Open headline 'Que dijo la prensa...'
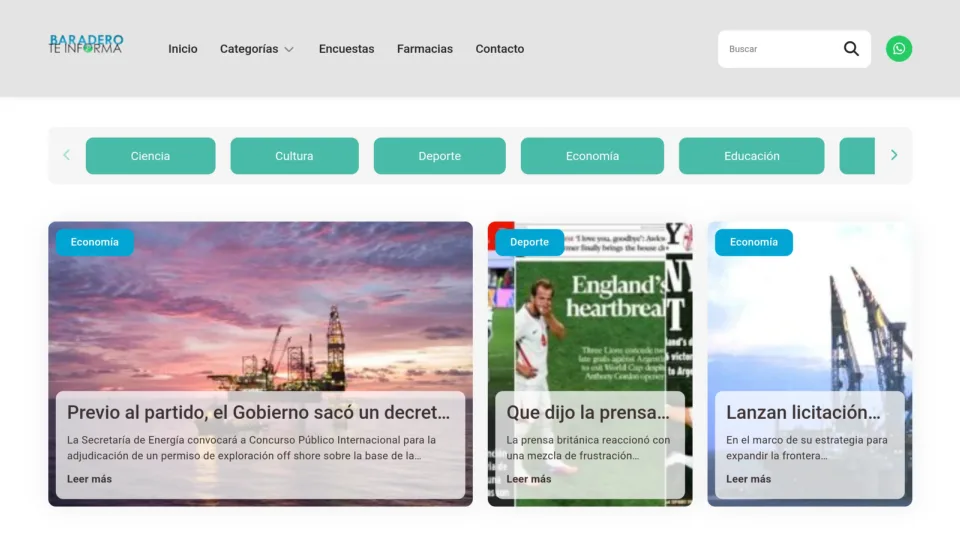 588,413
